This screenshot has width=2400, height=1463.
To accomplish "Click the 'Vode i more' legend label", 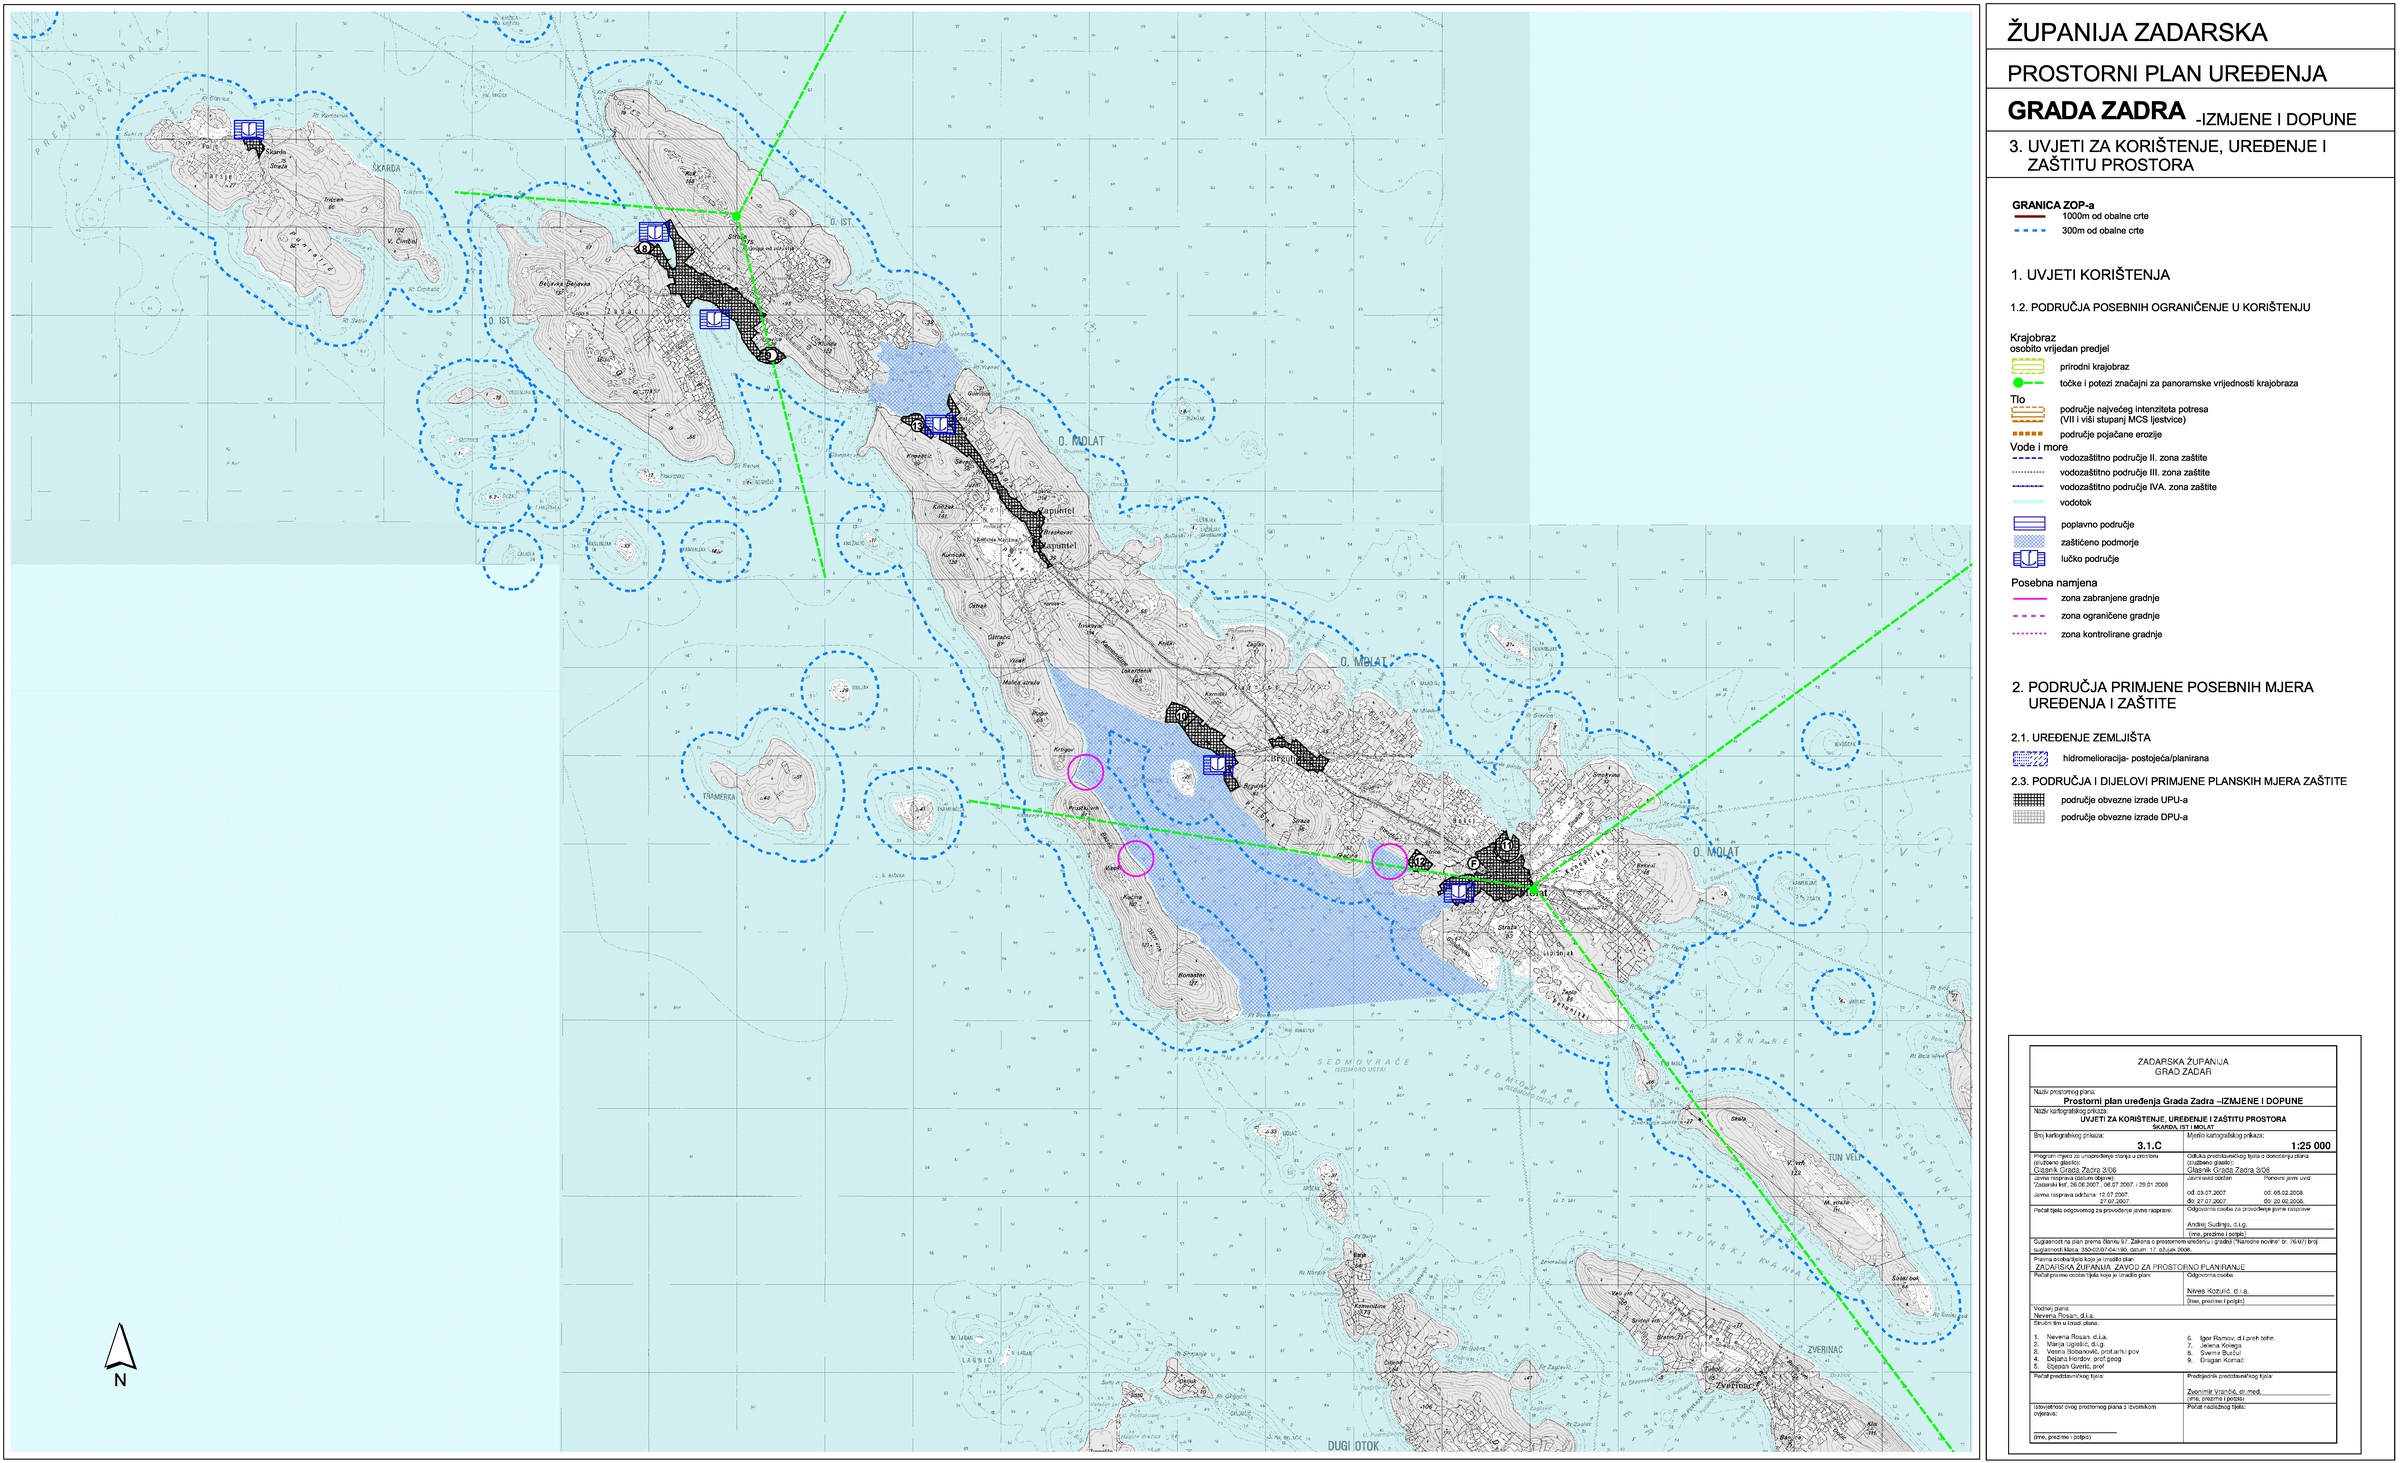I will coord(2039,447).
